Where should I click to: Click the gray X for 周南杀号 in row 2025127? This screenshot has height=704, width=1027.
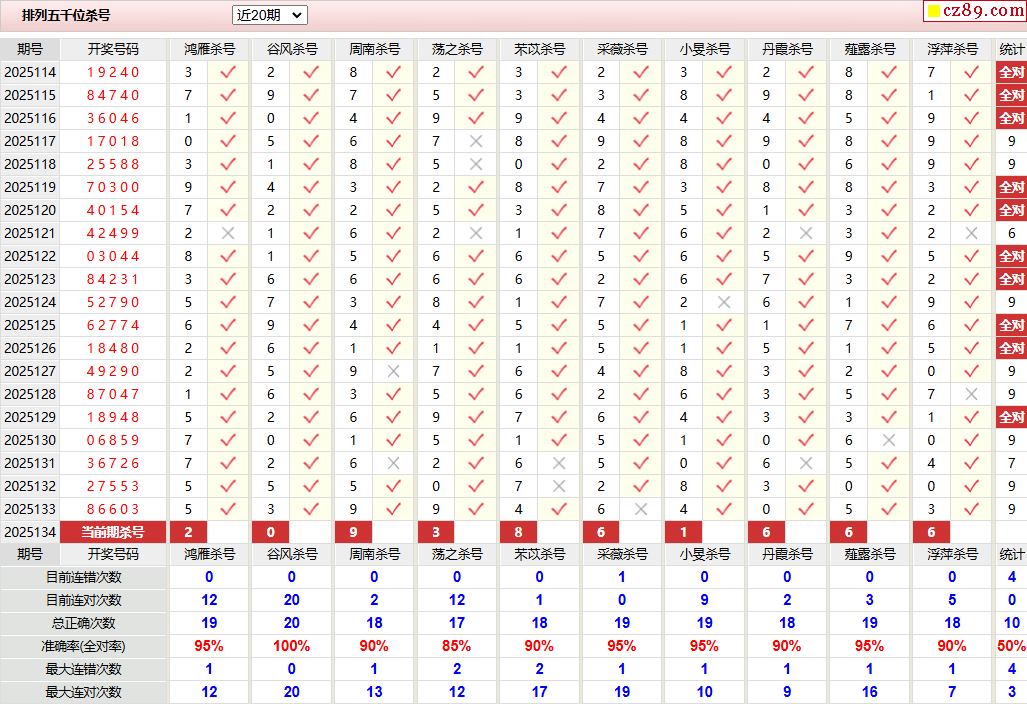393,371
